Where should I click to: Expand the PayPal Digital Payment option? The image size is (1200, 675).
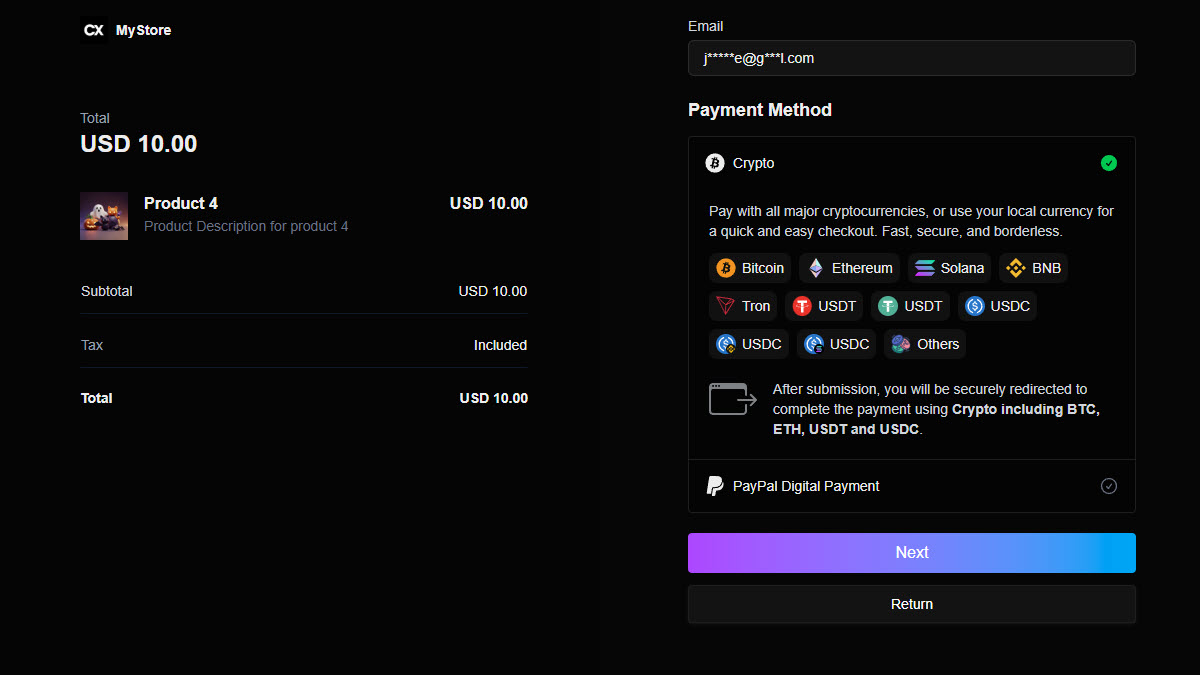point(806,486)
